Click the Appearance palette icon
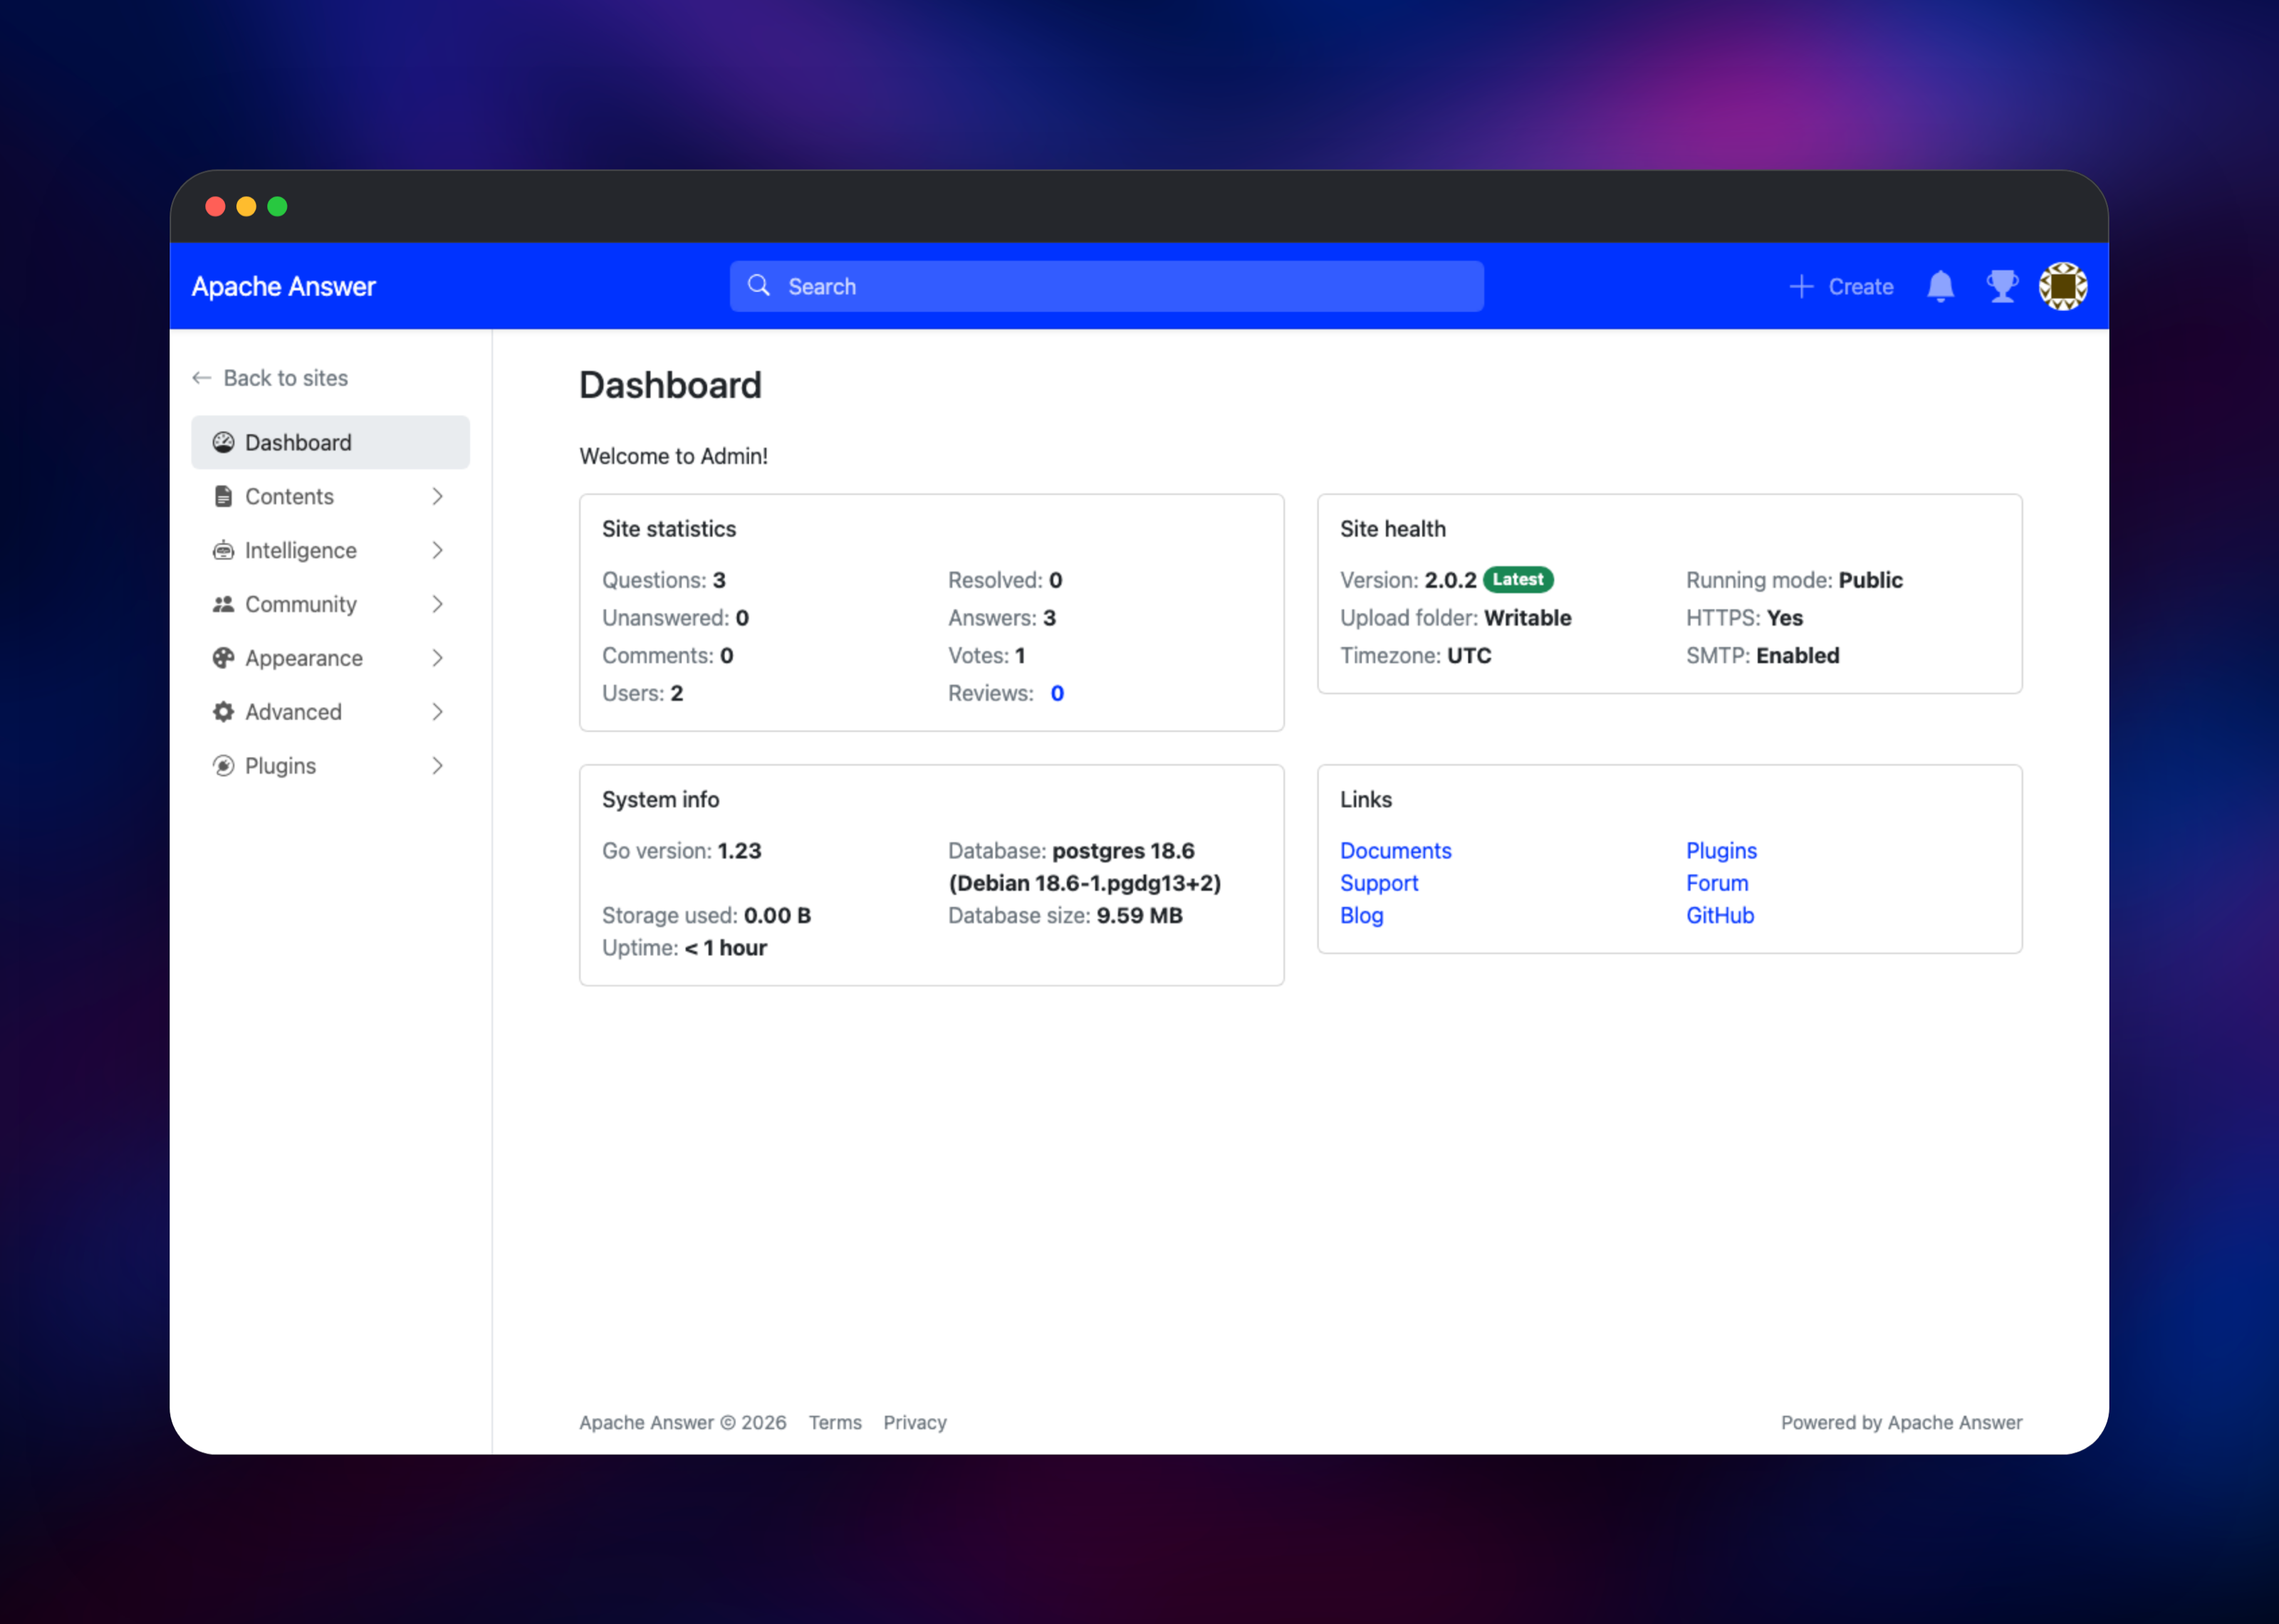 pyautogui.click(x=223, y=658)
